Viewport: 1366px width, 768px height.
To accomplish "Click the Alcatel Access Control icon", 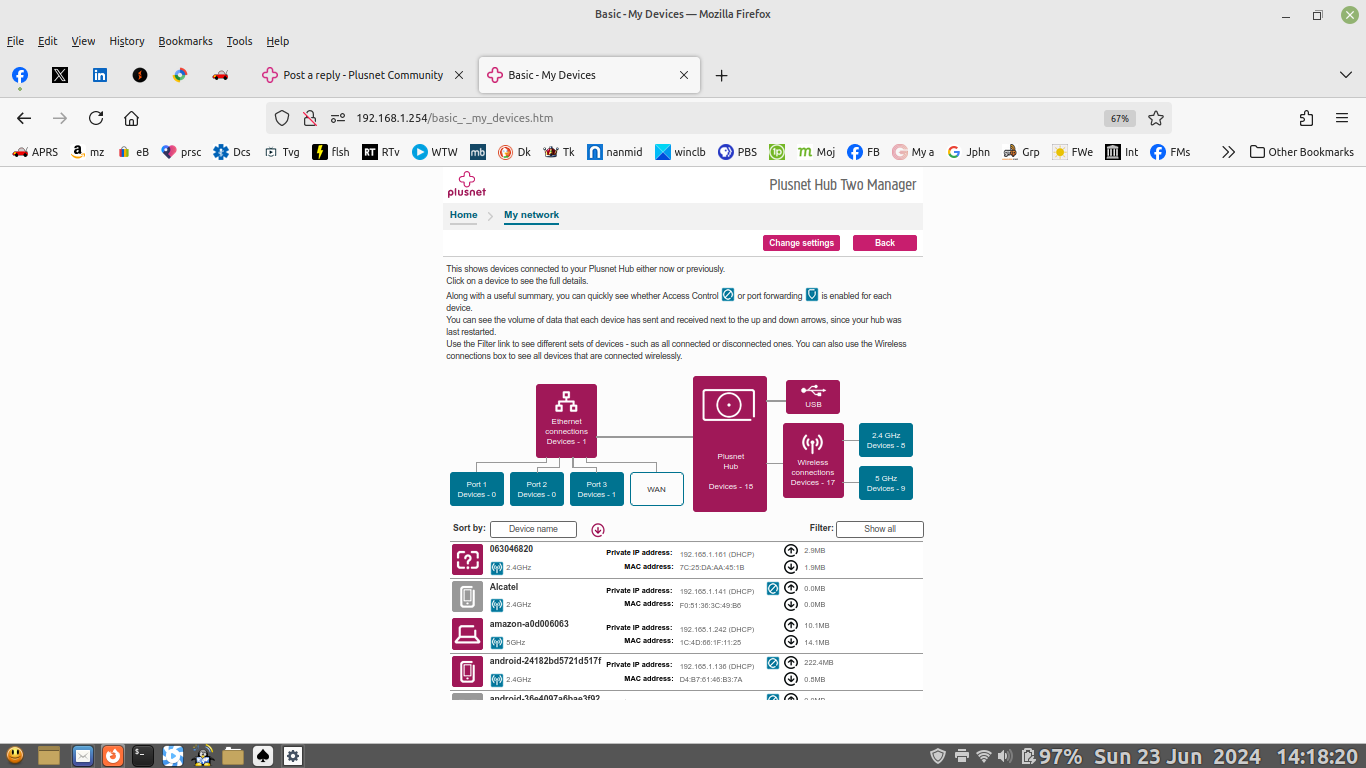I will click(x=773, y=588).
